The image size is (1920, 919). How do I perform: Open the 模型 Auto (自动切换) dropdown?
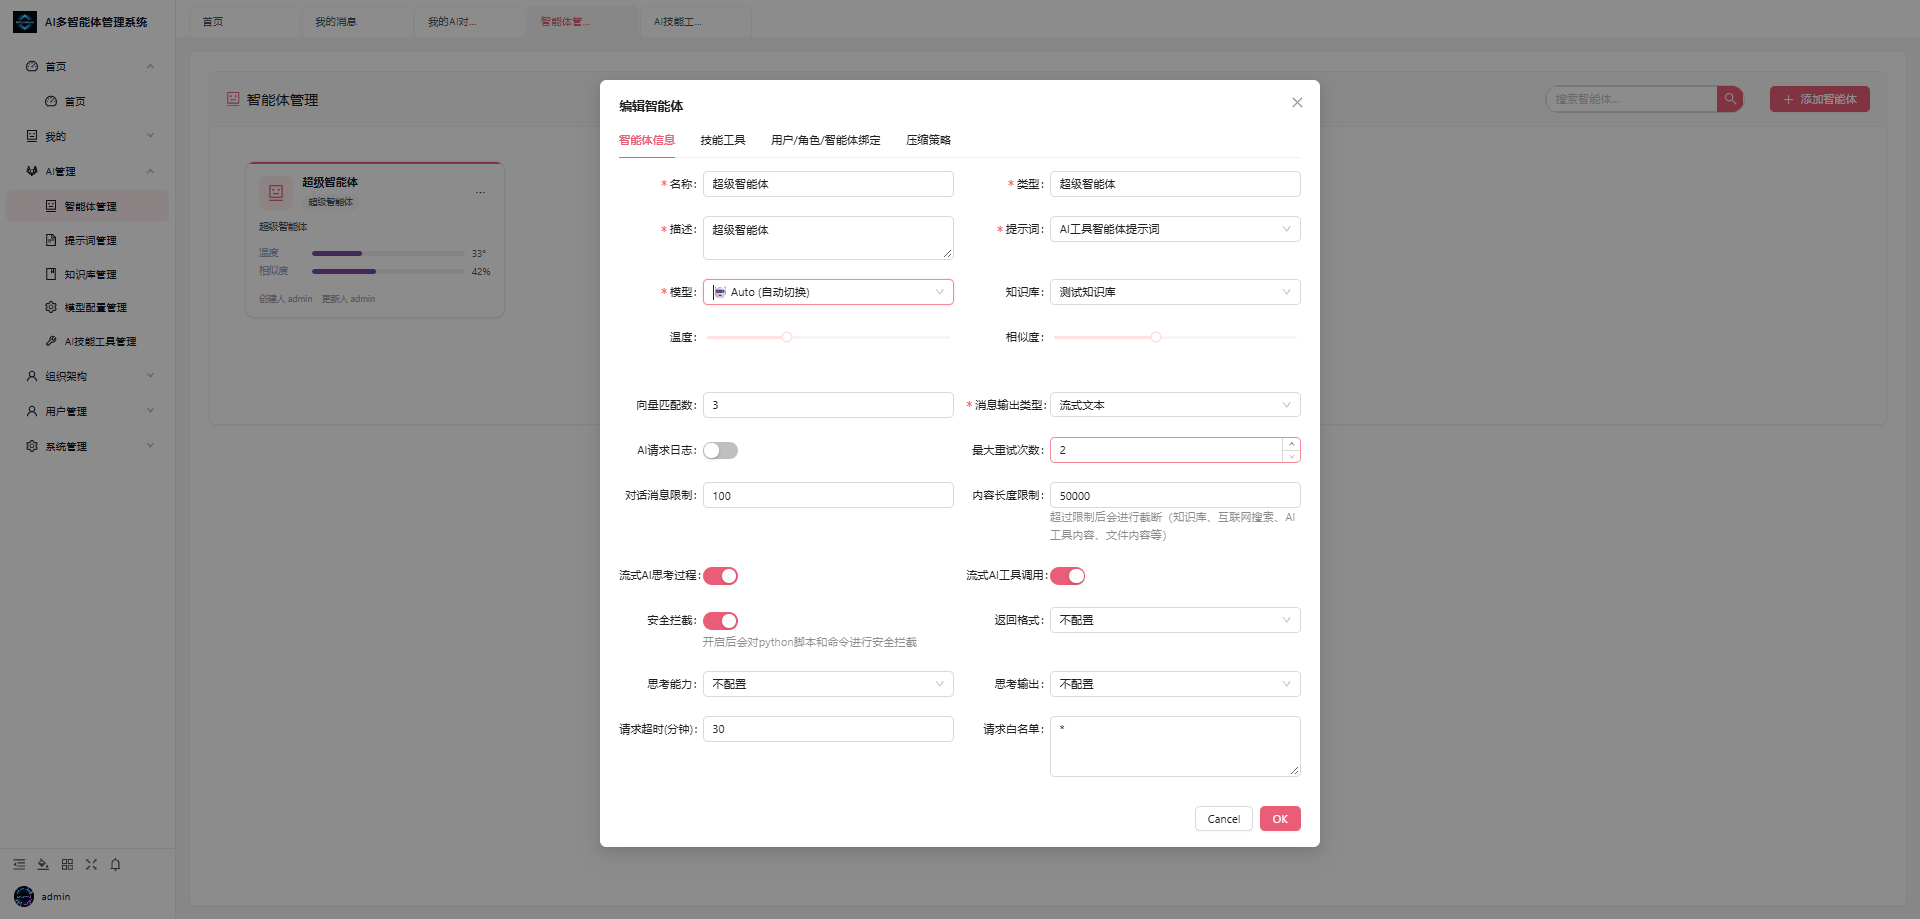[x=828, y=292]
